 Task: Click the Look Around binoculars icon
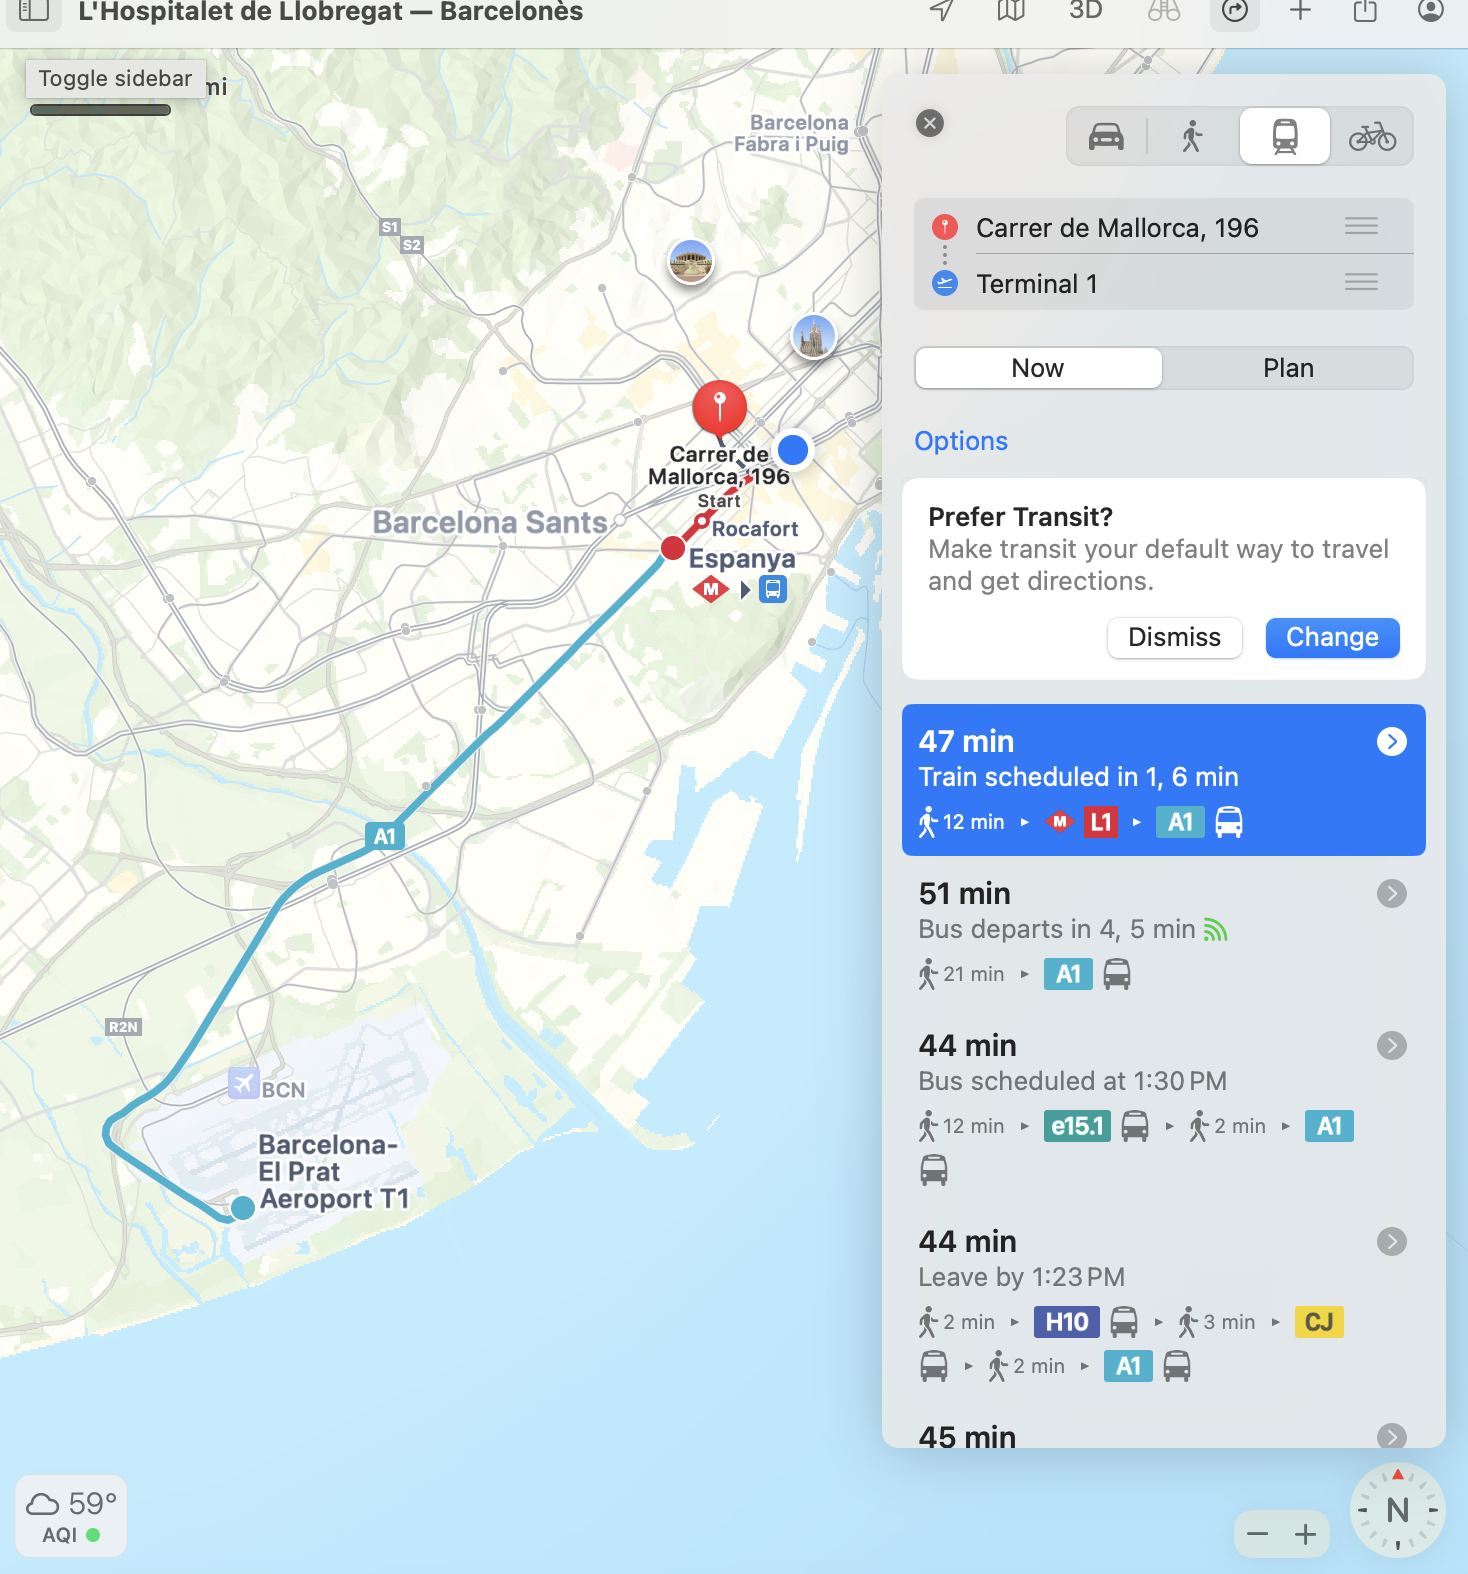tap(1164, 11)
